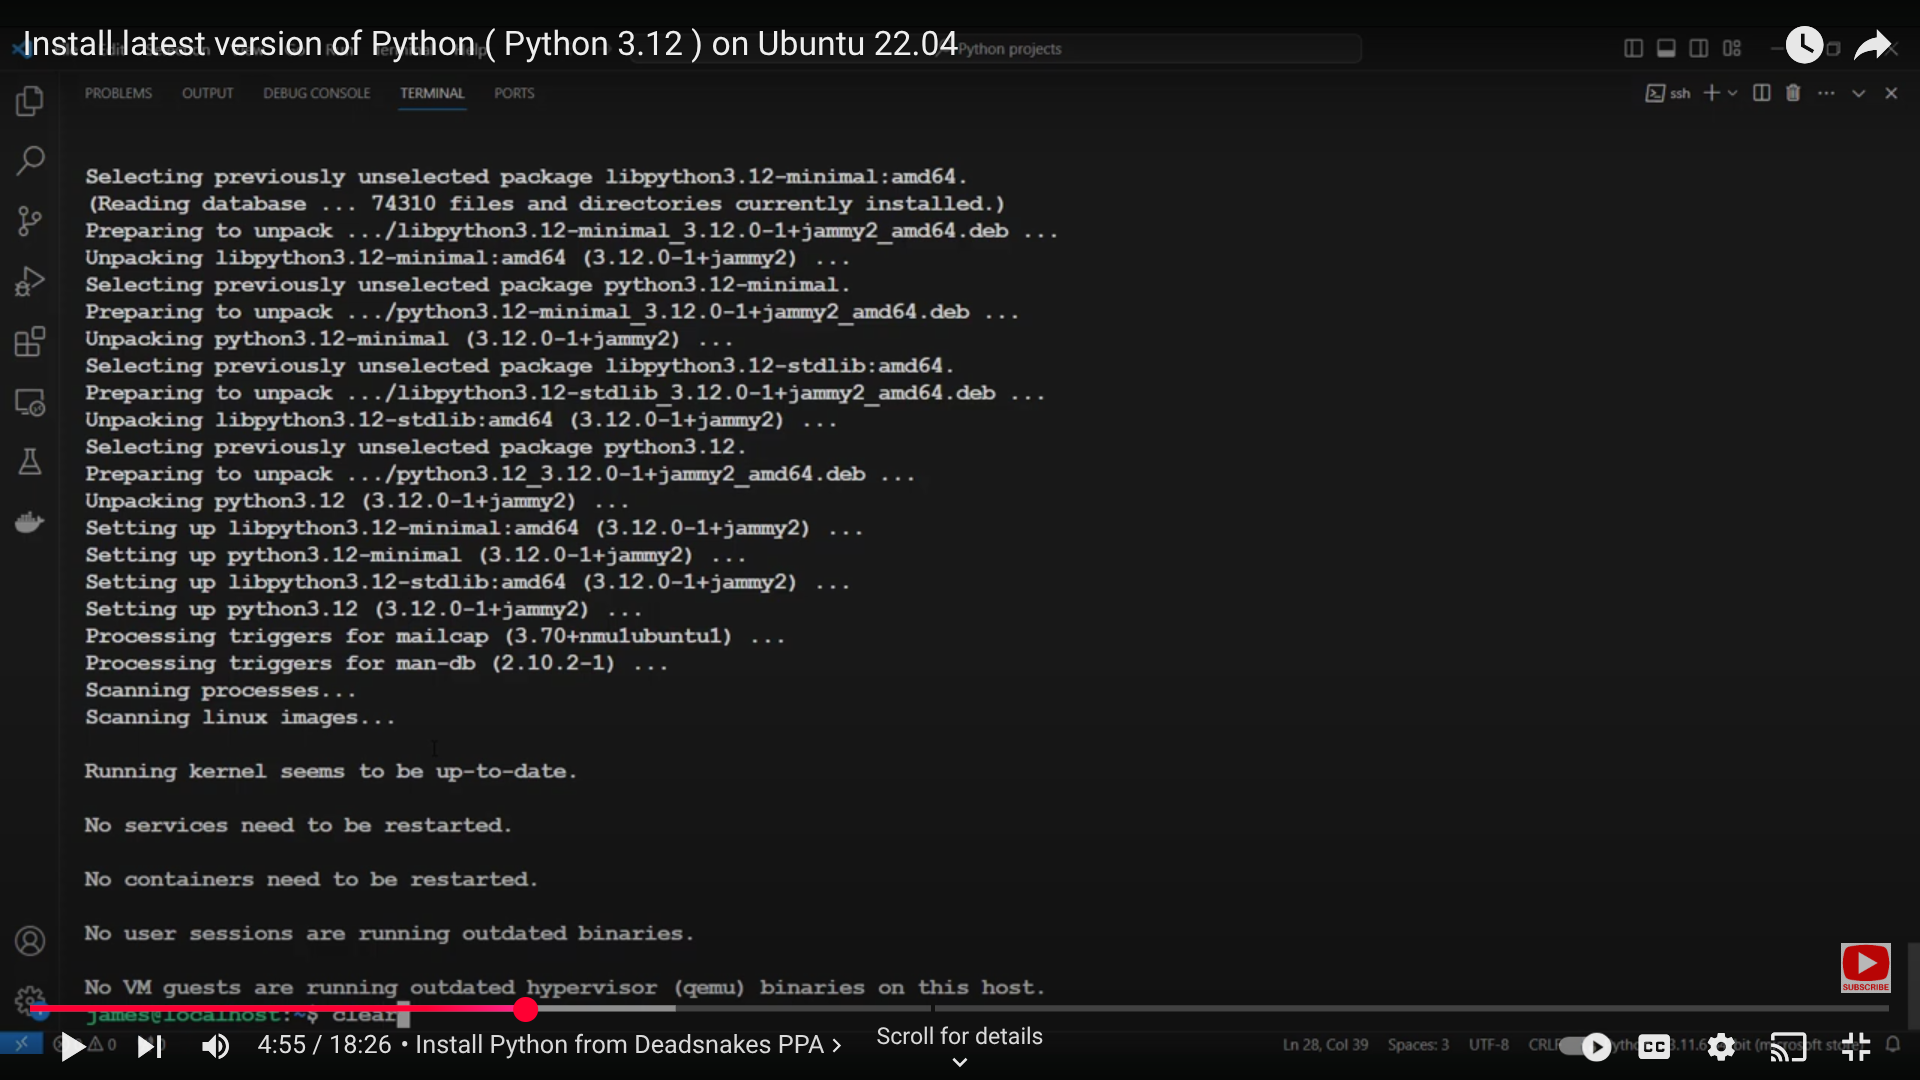Viewport: 1920px width, 1080px height.
Task: Open the Run and Debug view
Action: [x=30, y=282]
